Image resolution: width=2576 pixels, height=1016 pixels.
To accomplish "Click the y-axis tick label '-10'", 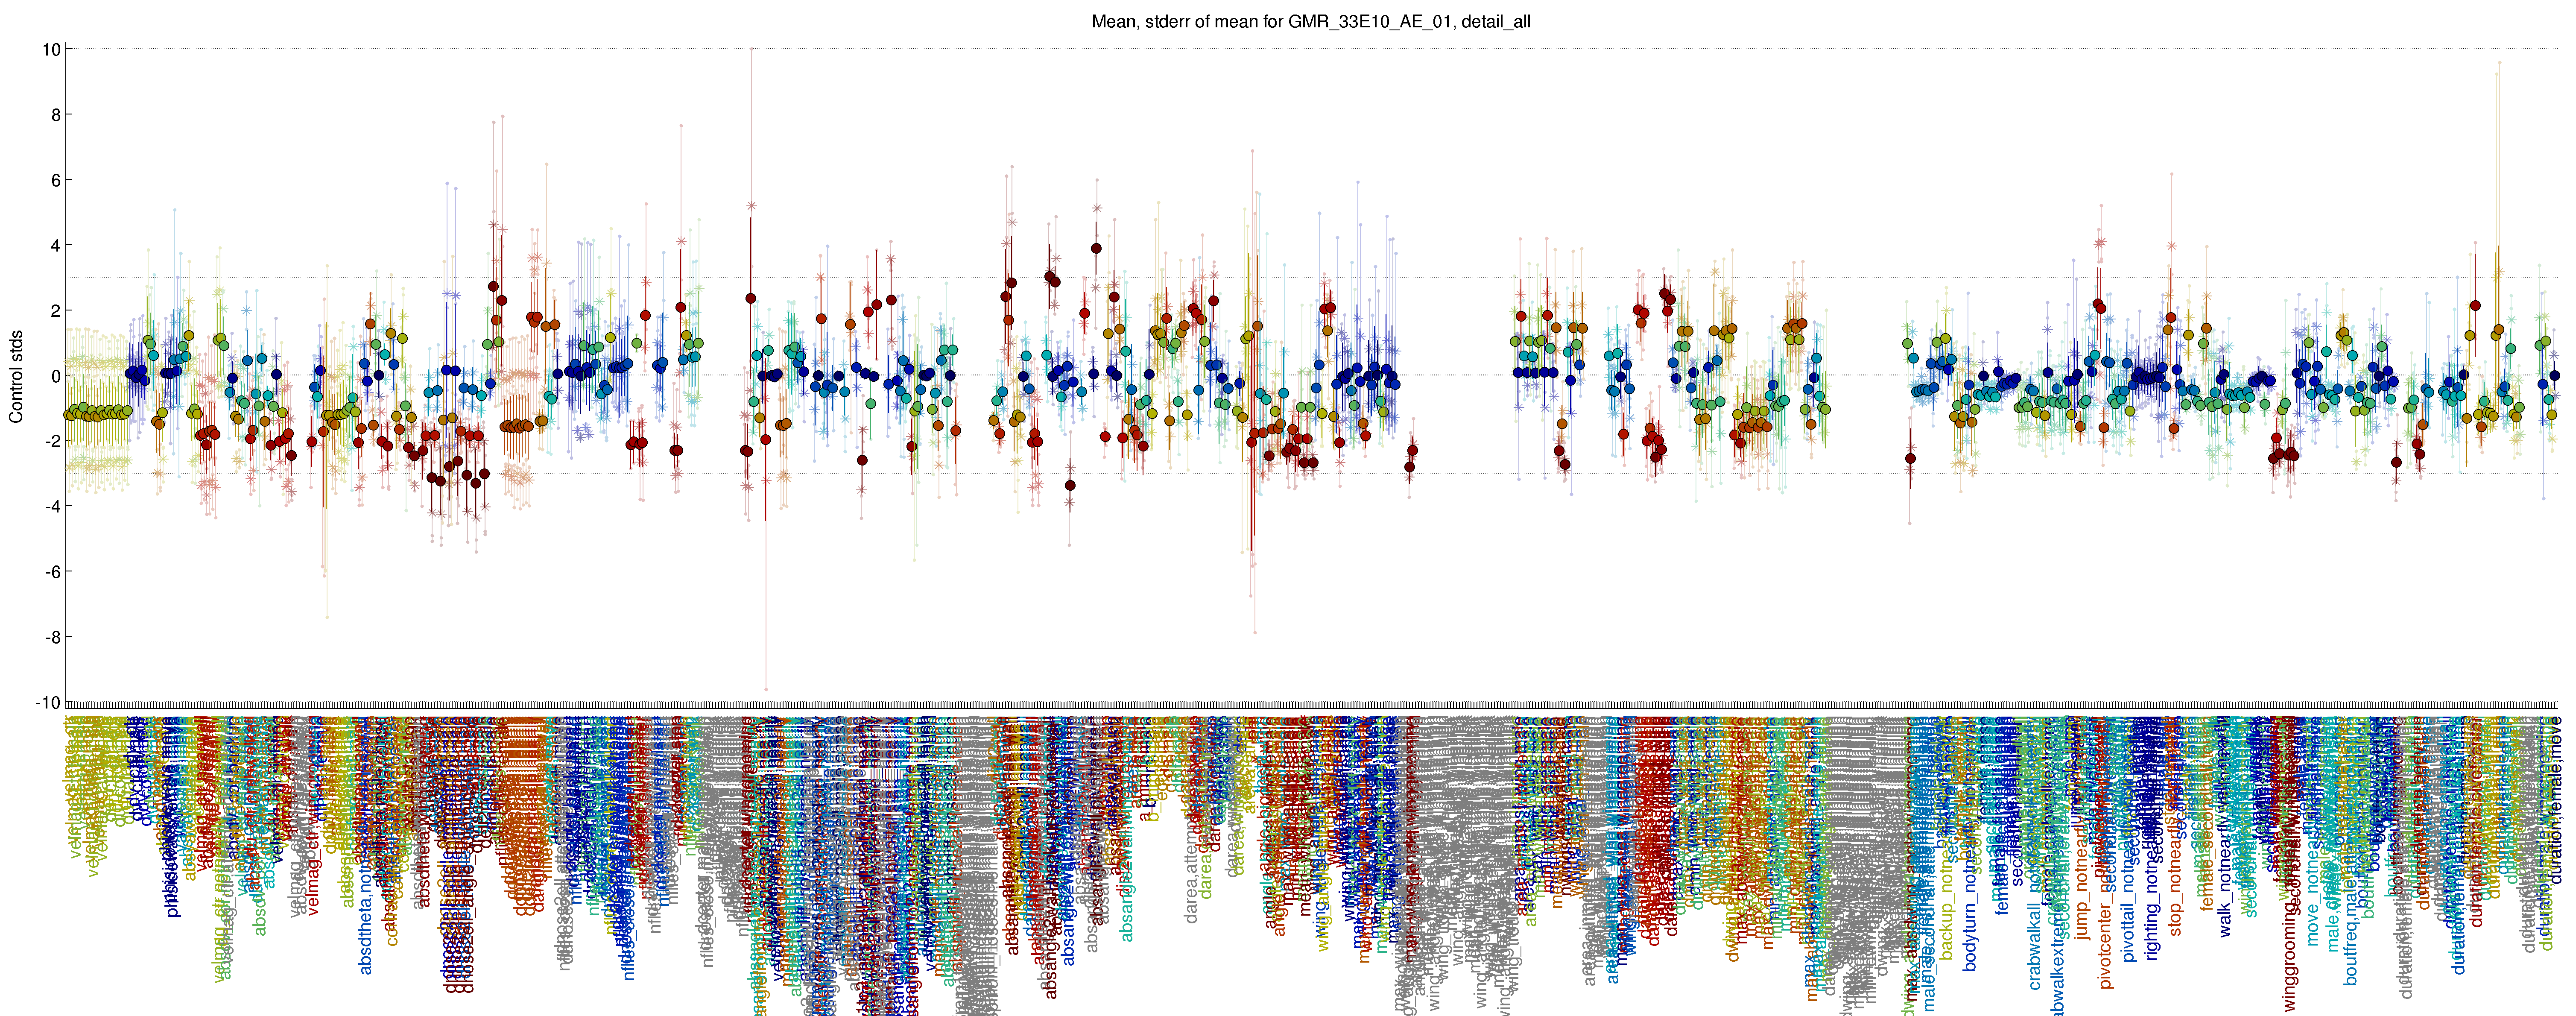I will 48,702.
